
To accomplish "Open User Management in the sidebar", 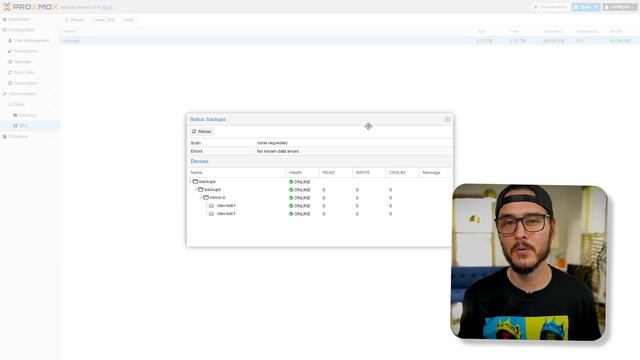I will [29, 40].
